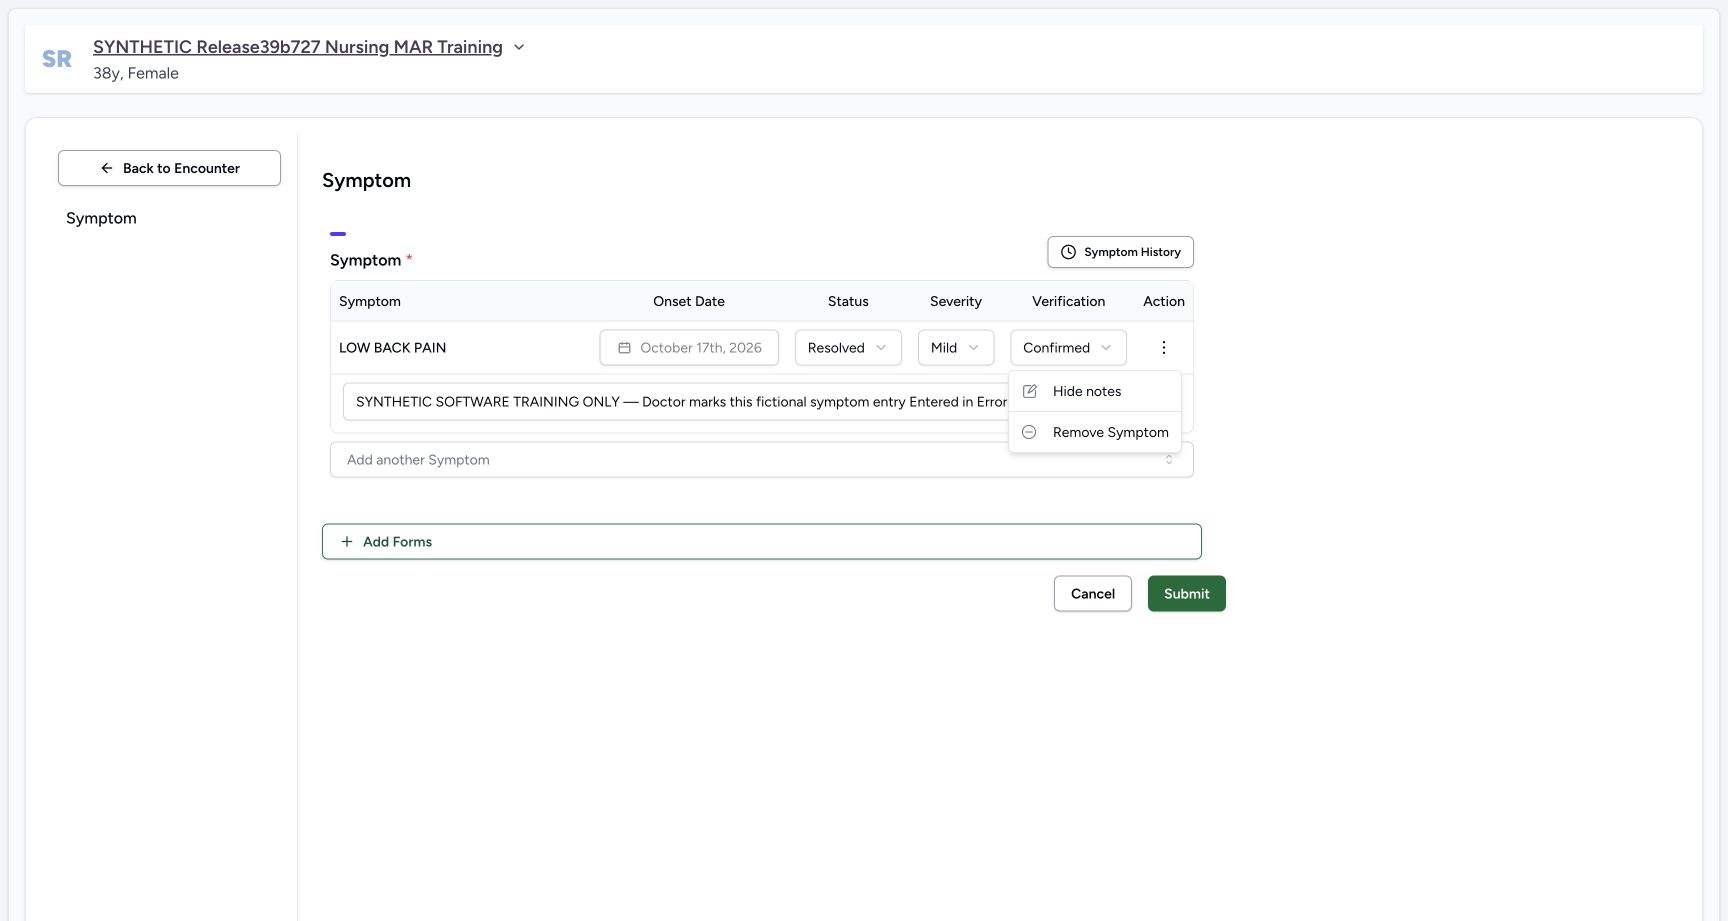
Task: Click the Add Forms button
Action: click(762, 542)
